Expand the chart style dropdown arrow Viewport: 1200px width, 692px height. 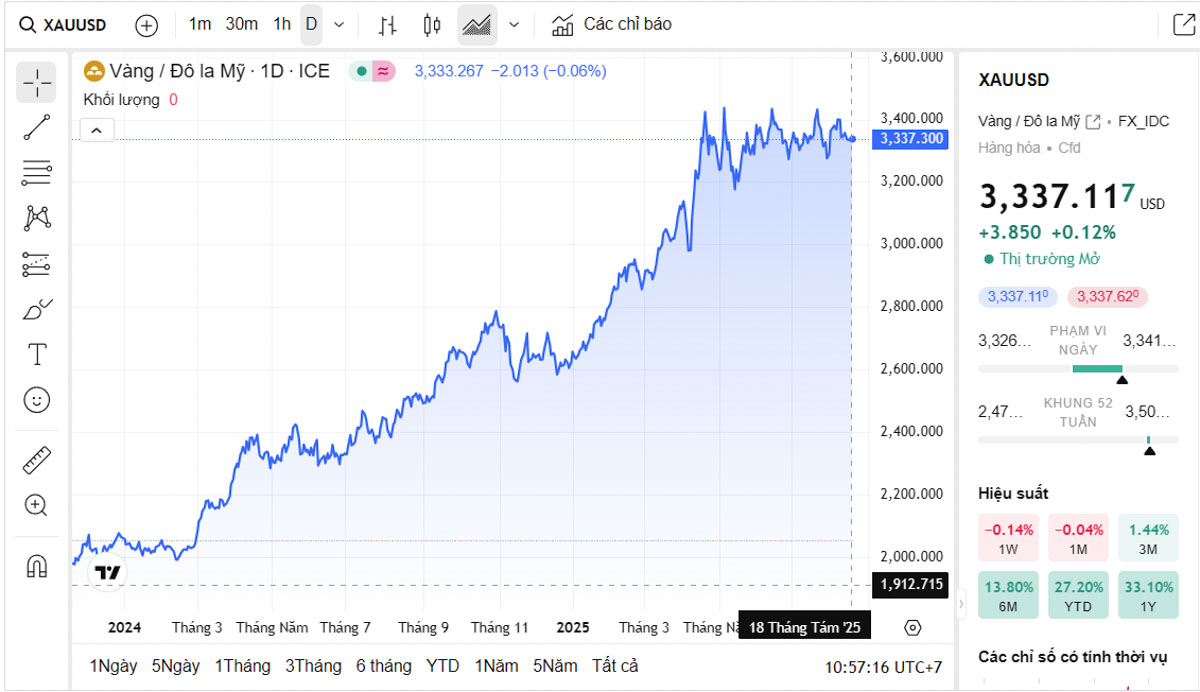click(514, 25)
